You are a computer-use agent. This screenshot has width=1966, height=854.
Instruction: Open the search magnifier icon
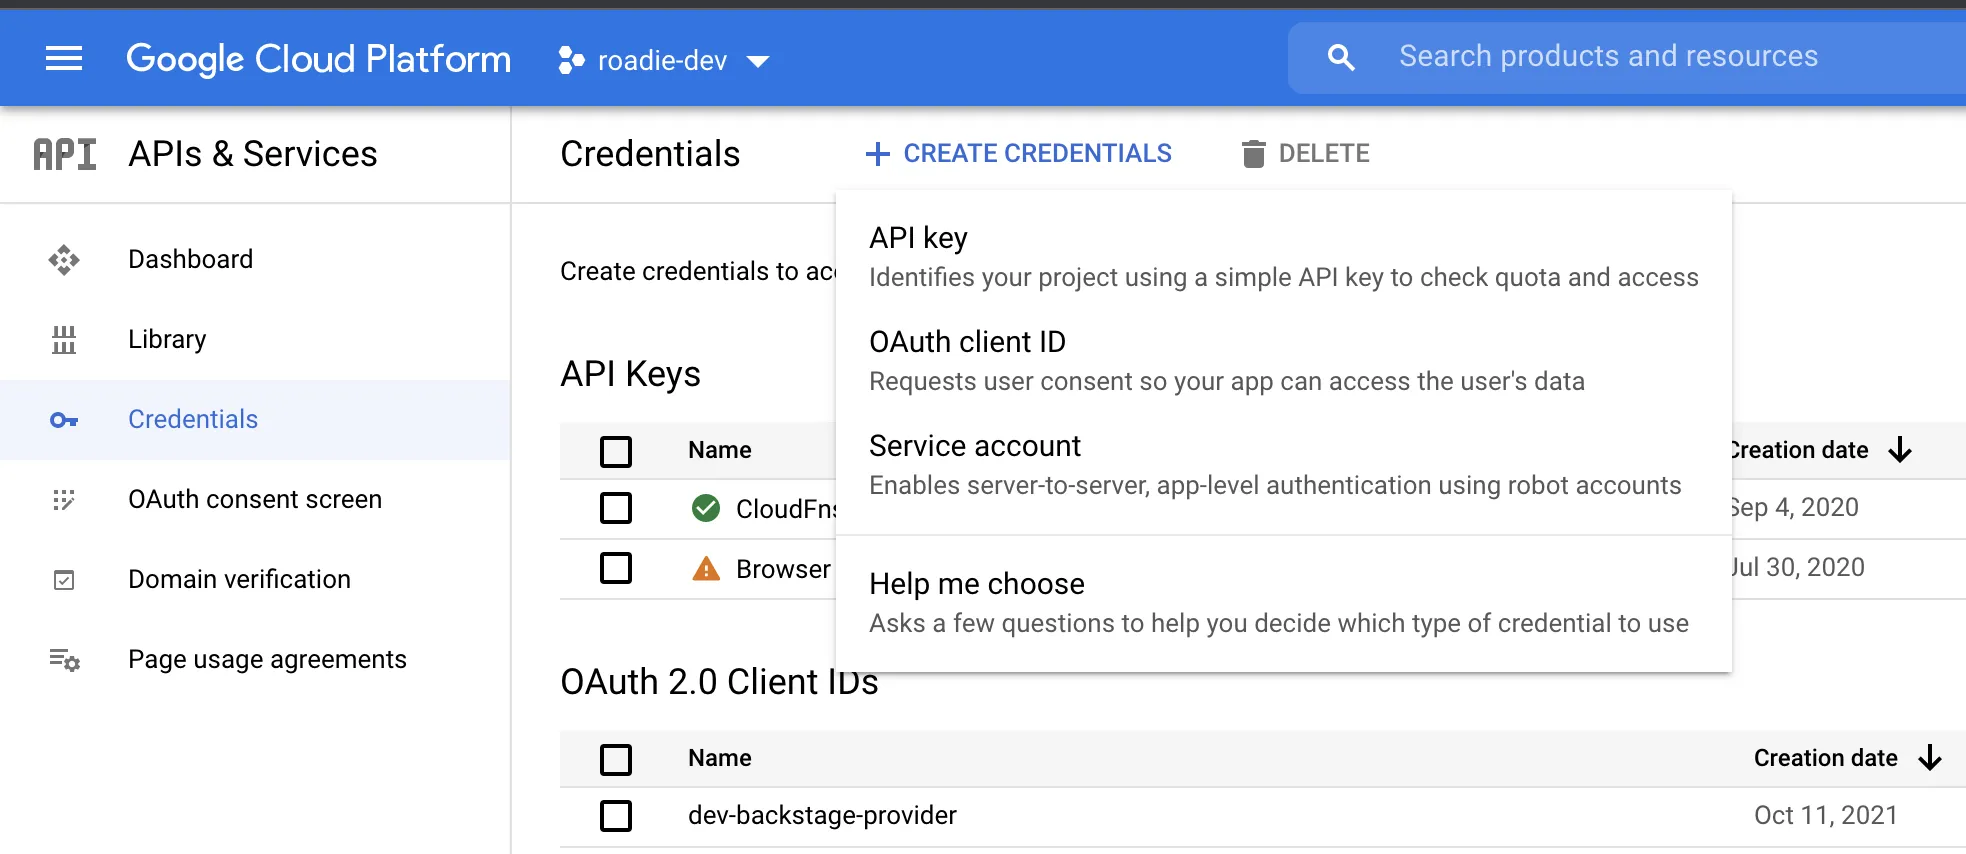click(1341, 56)
